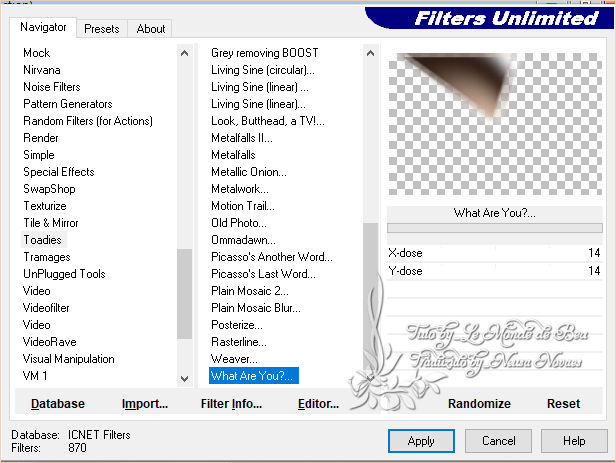Click the filter preview thumbnail

(x=495, y=124)
